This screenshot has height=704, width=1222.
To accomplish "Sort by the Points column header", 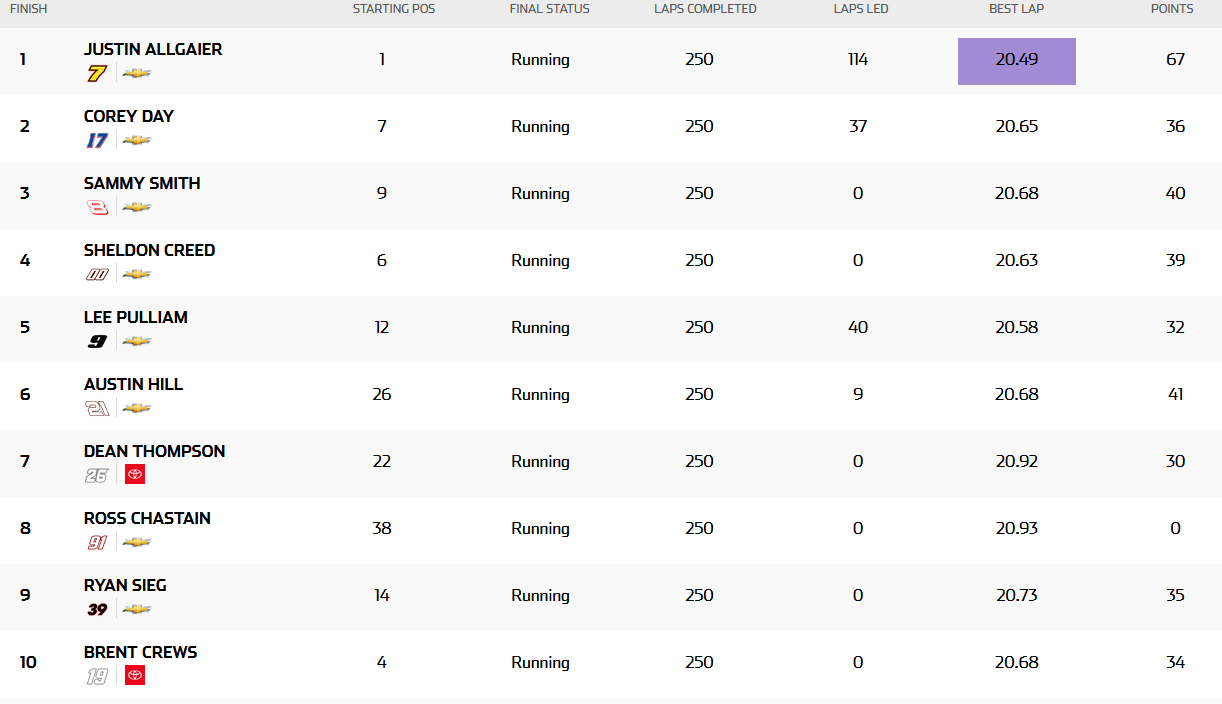I will tap(1172, 9).
